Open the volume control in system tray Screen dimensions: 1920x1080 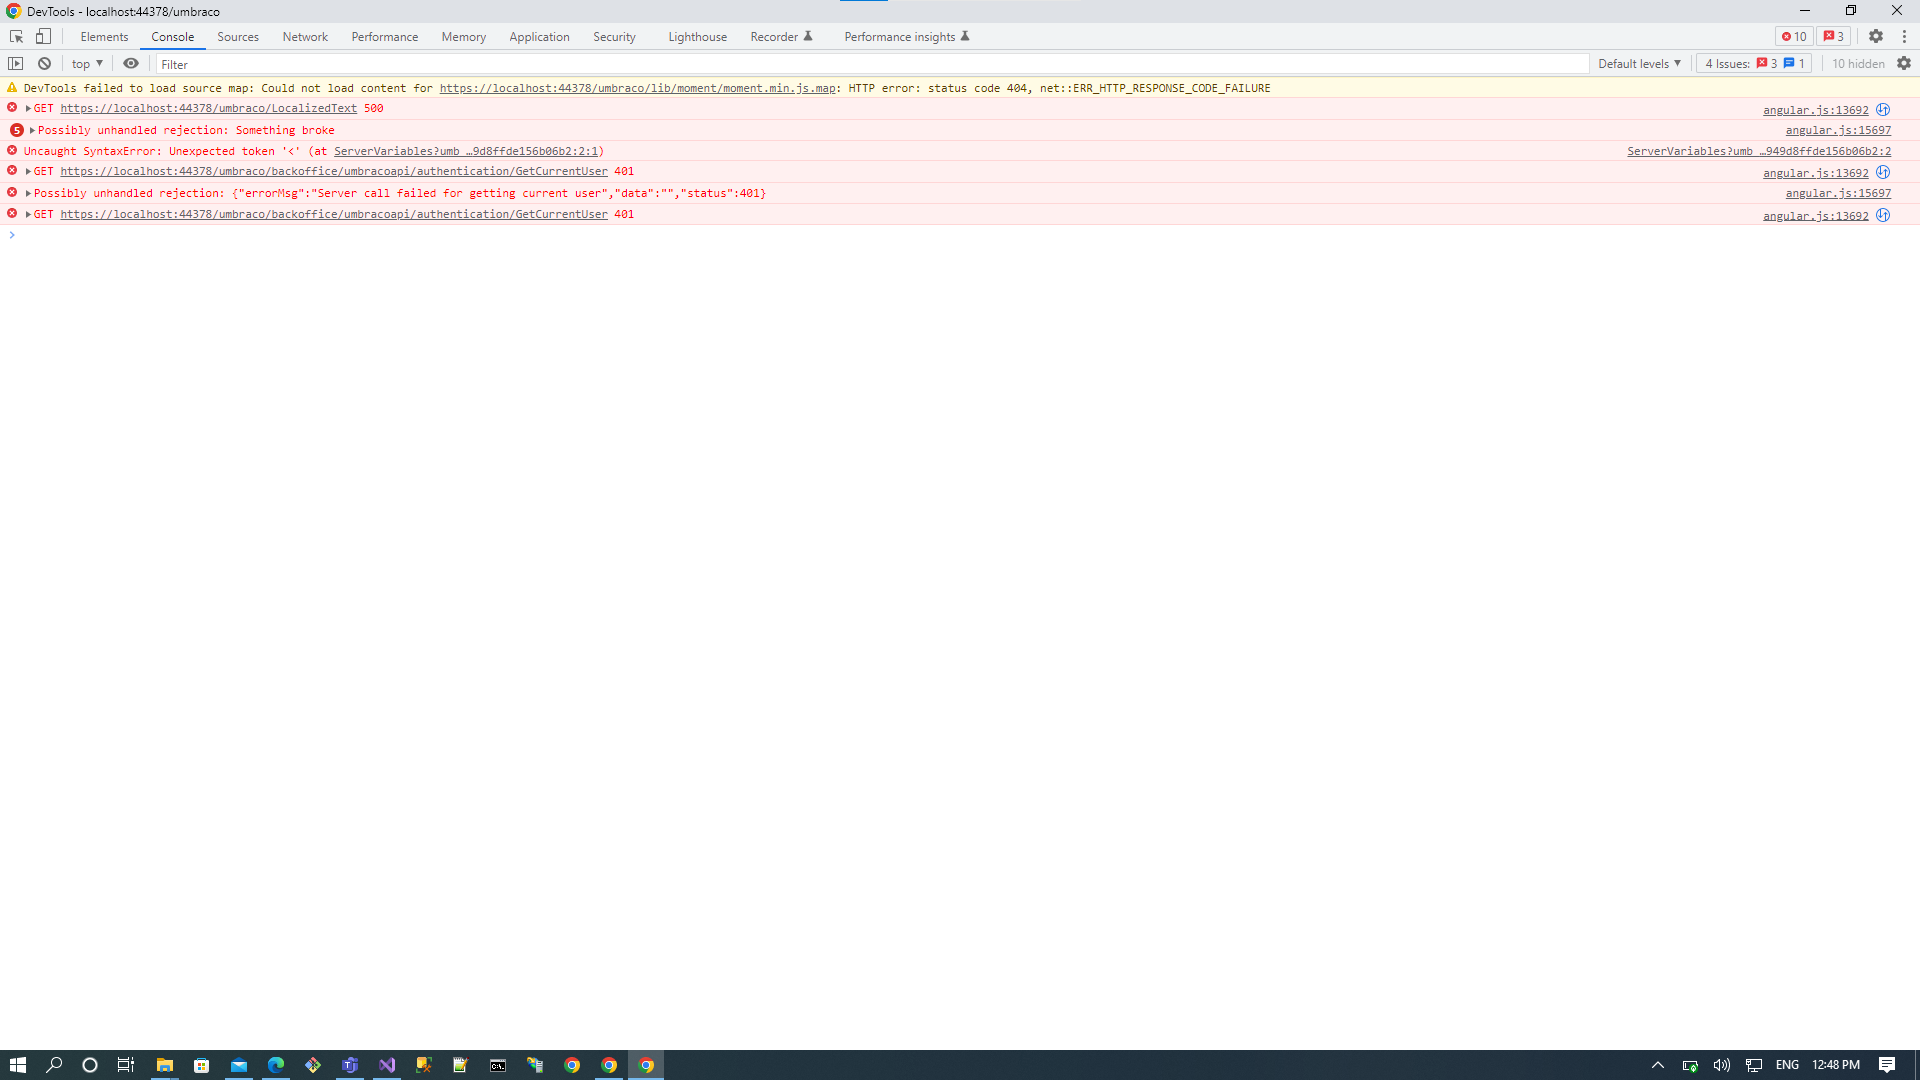pos(1722,1065)
